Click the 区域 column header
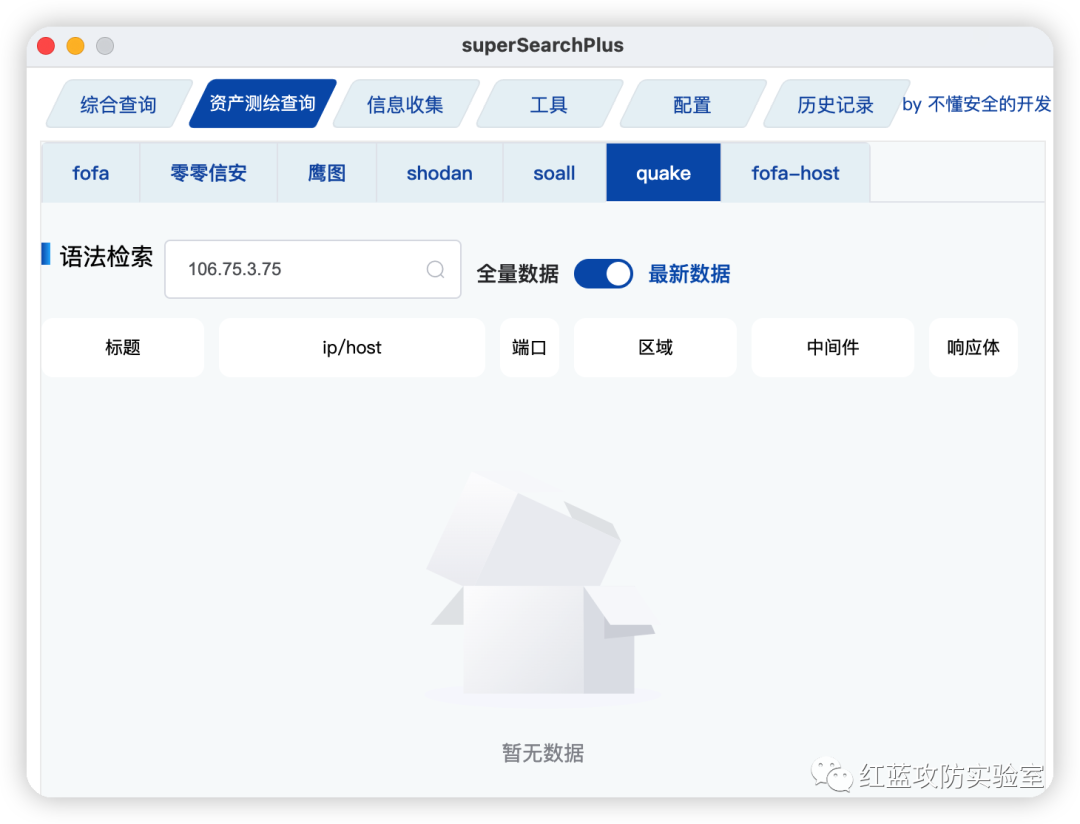The image size is (1080, 824). click(x=655, y=347)
